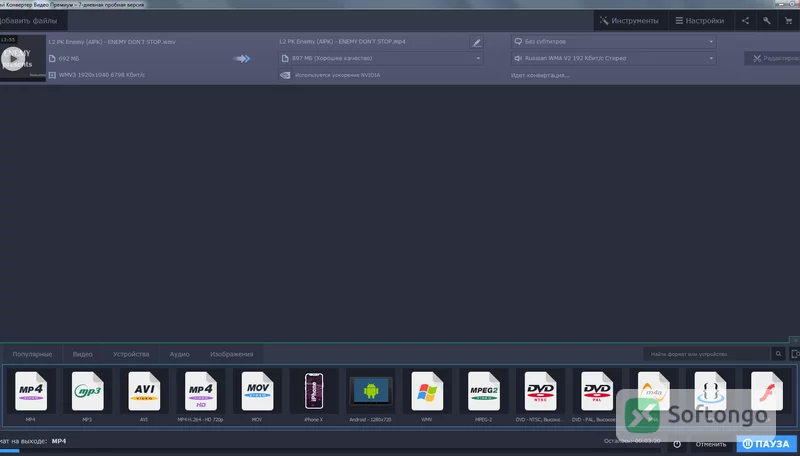Select the DVD PAL preset icon
Viewport: 800px width, 456px height.
pyautogui.click(x=597, y=391)
